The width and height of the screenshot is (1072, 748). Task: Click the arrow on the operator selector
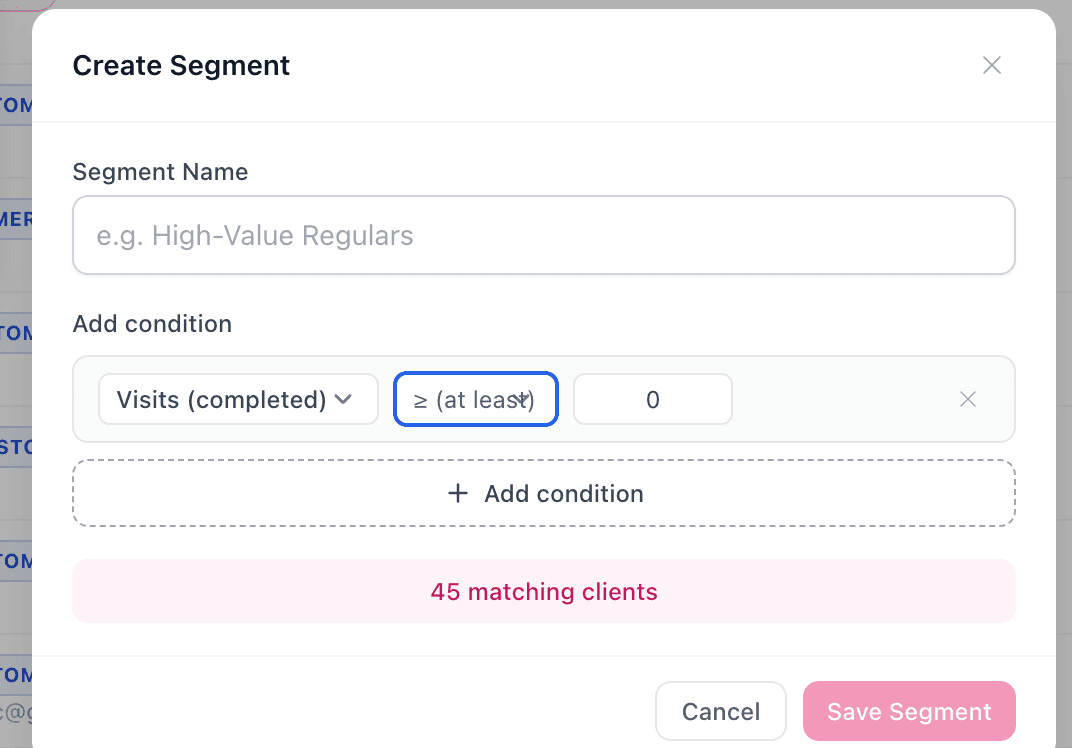(522, 399)
